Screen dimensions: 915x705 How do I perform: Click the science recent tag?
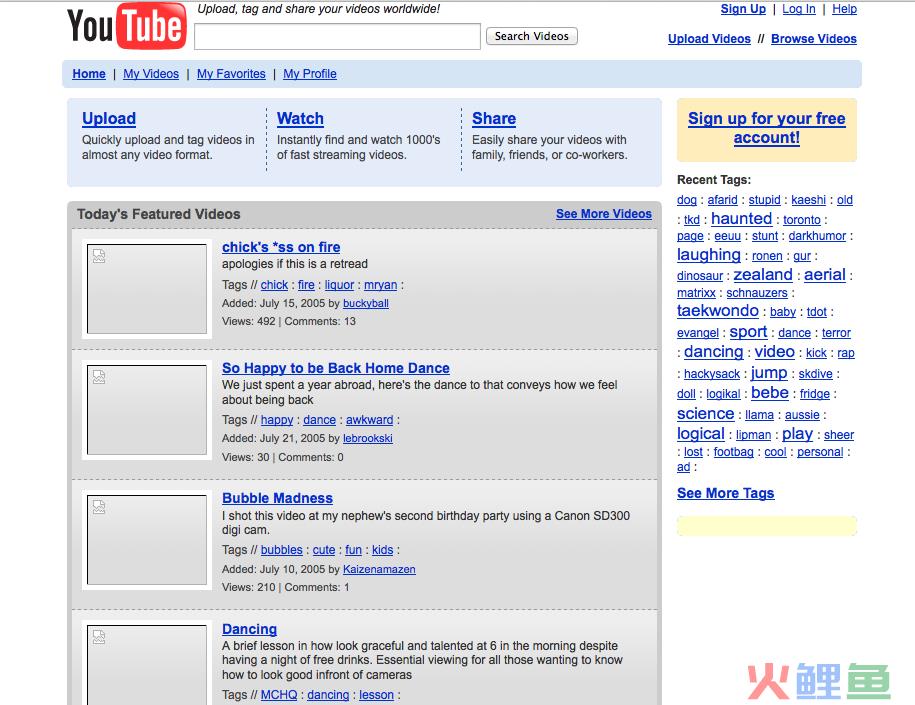705,413
